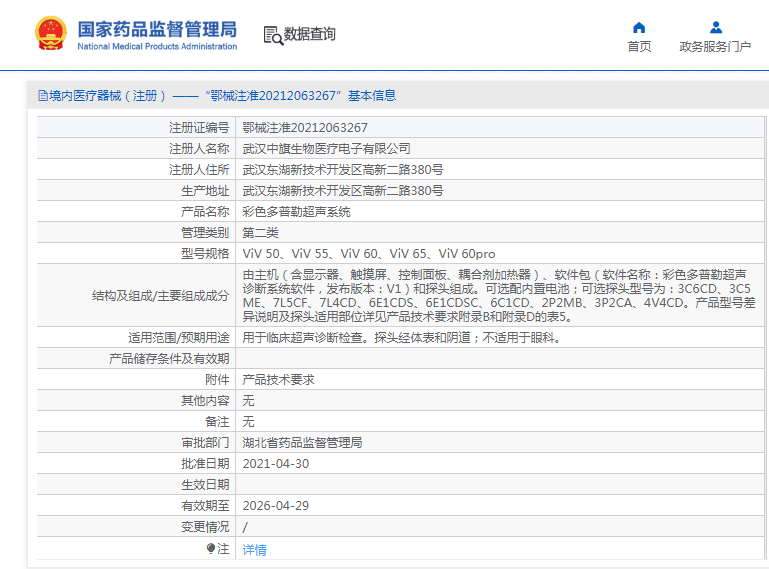
Task: Click the house-shaped 首页 icon
Action: coord(639,27)
